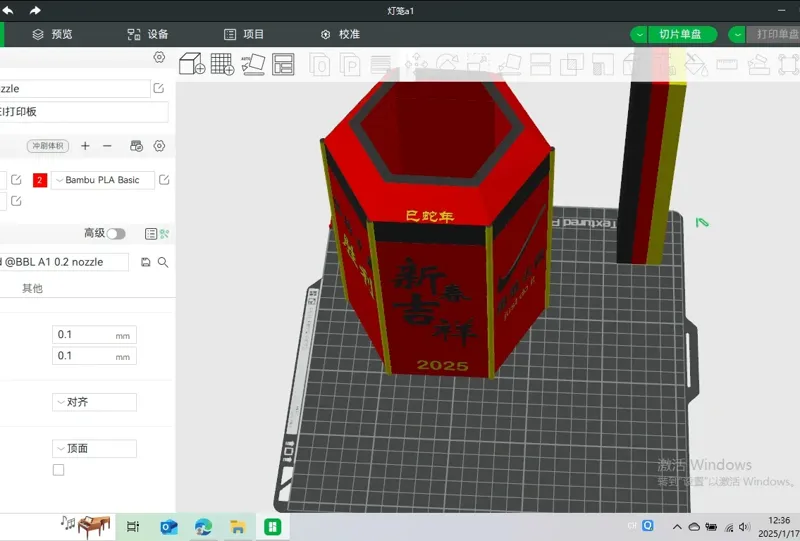Open Microsoft Edge from the taskbar

(x=204, y=527)
